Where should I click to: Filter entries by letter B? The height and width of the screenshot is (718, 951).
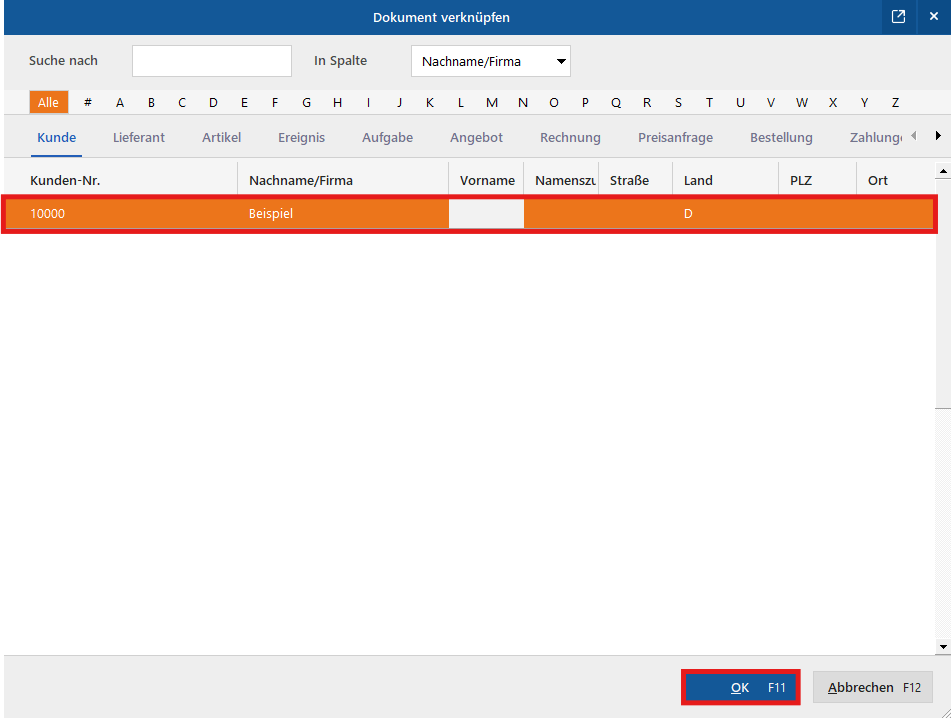coord(151,102)
